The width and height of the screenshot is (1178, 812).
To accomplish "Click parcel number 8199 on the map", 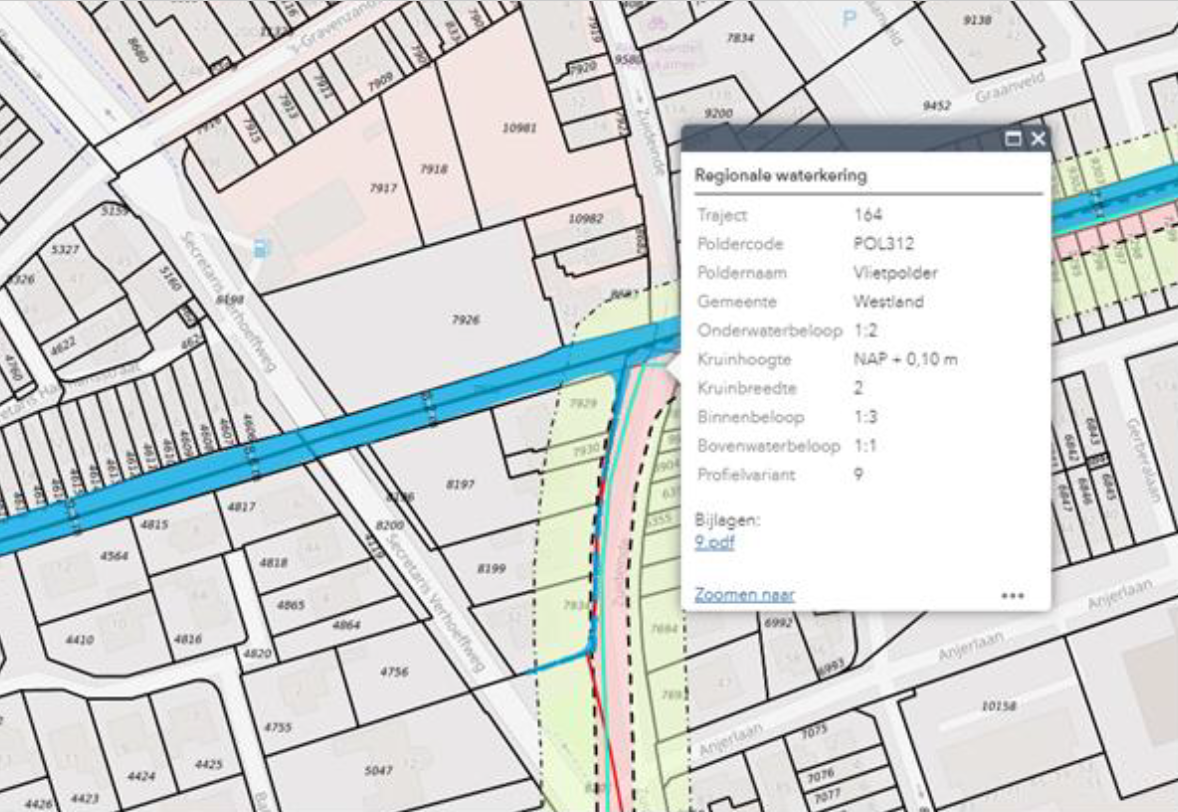I will [491, 569].
